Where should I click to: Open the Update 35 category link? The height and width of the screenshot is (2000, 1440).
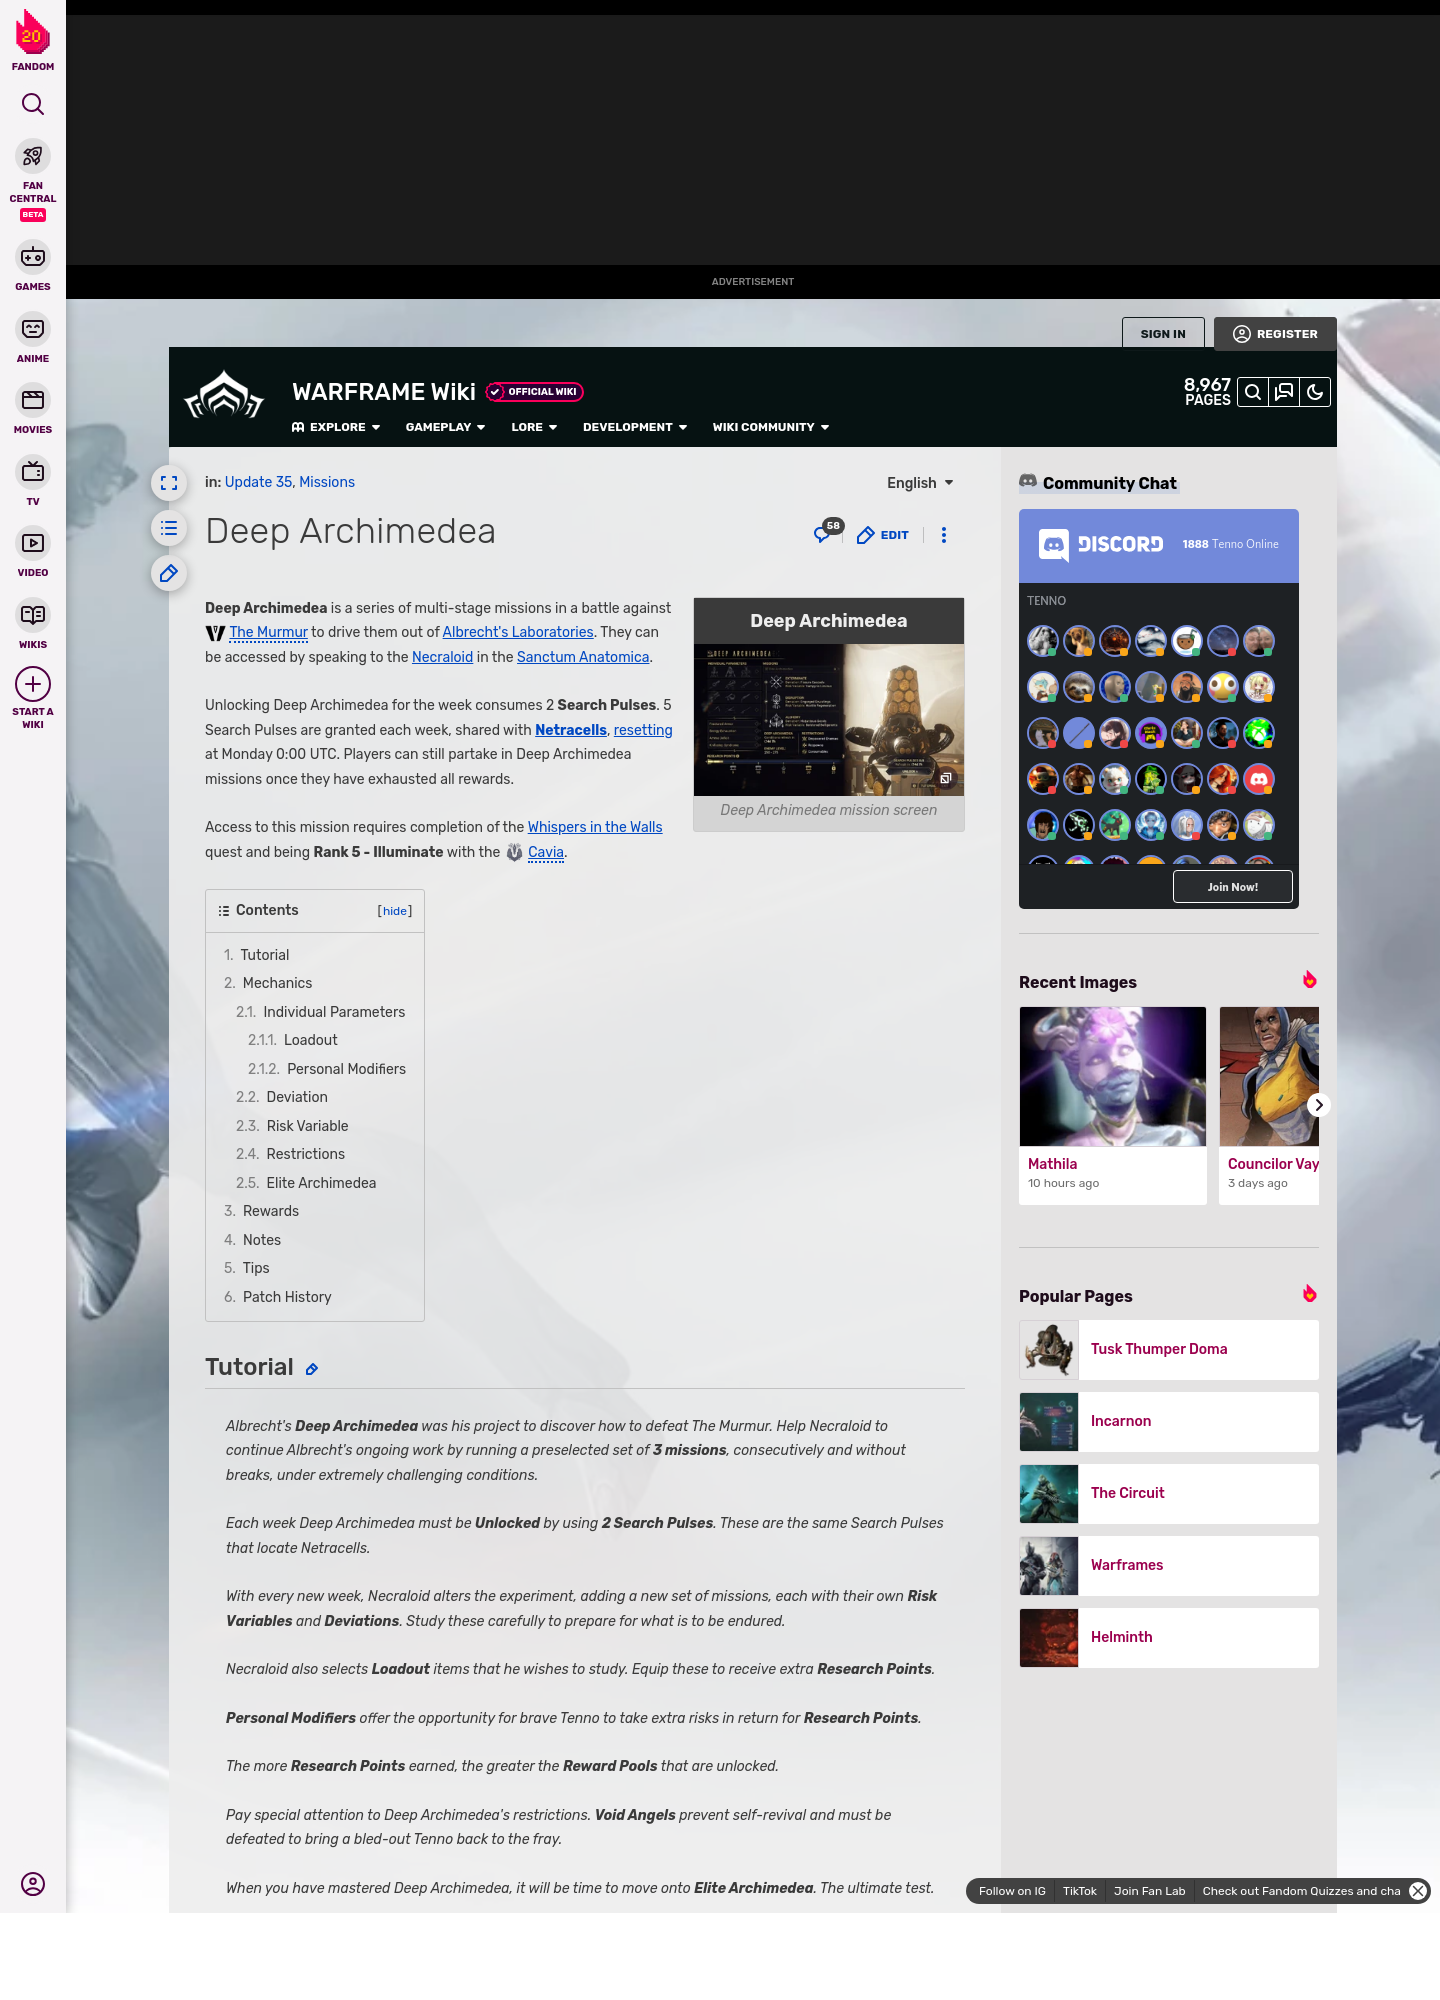[258, 482]
